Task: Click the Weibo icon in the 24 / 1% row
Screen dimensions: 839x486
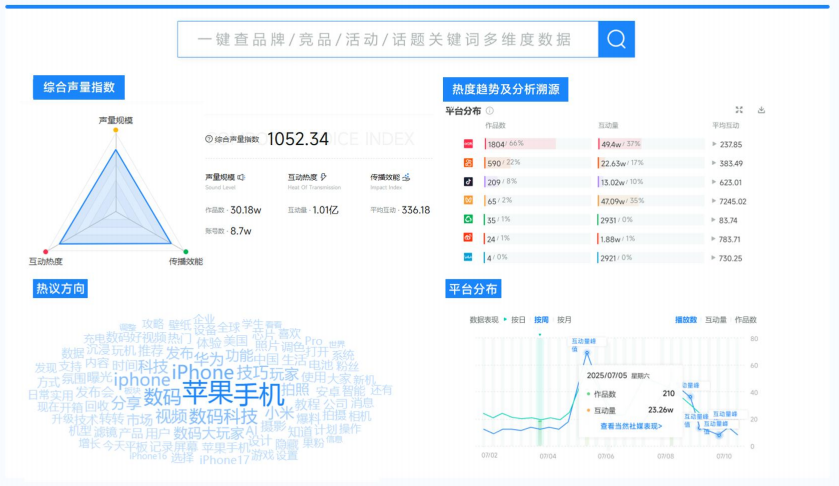Action: coord(468,238)
